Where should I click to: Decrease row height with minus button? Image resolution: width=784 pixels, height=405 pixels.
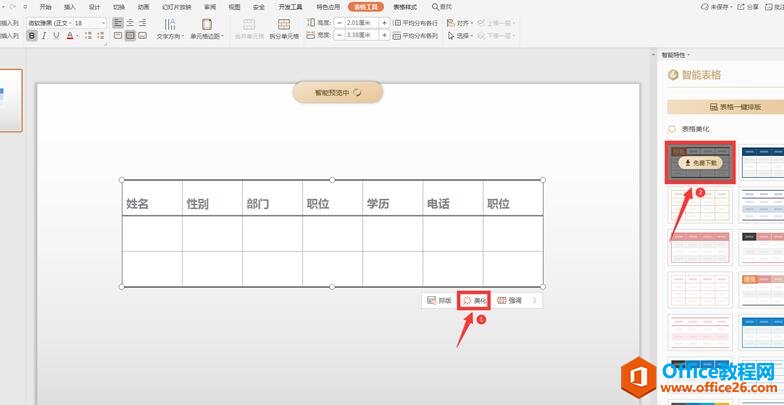pos(340,22)
